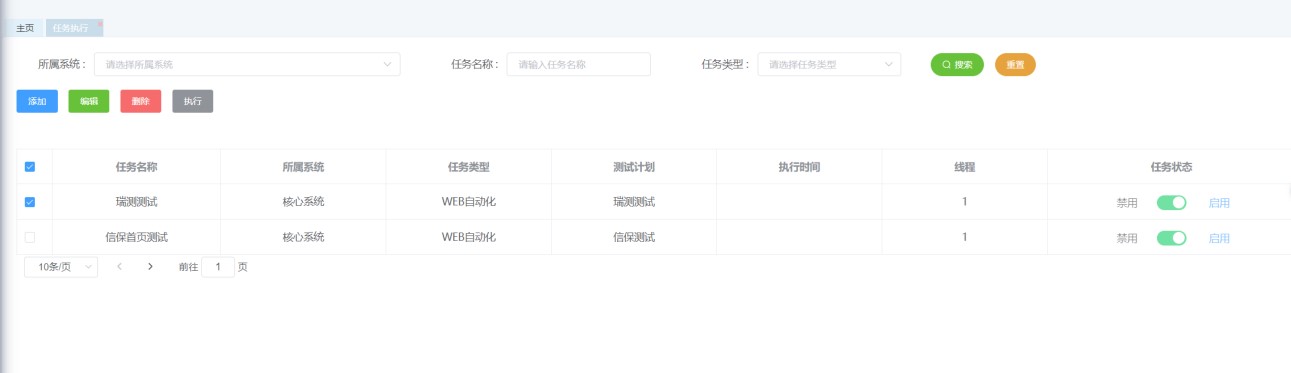Toggle the select-all checkbox in table header
The image size is (1291, 373).
[30, 167]
